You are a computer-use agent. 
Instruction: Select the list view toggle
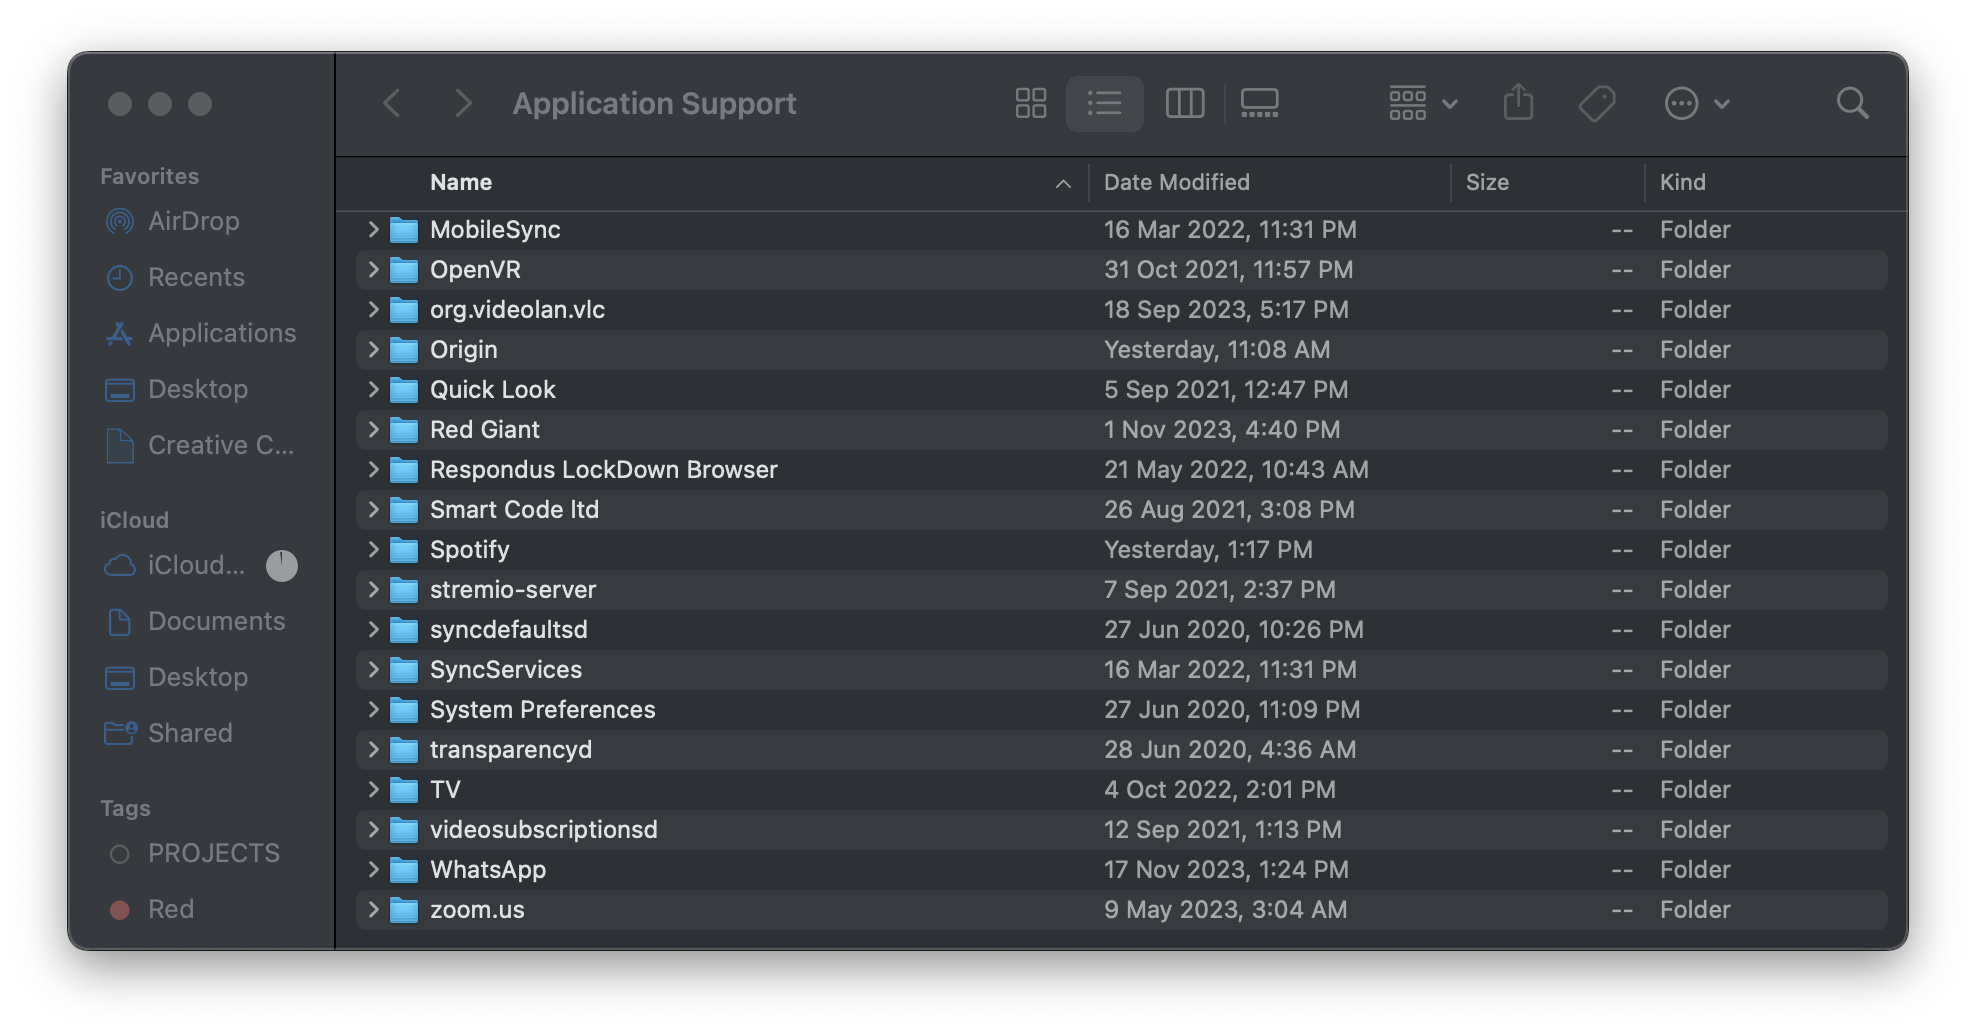click(x=1105, y=103)
